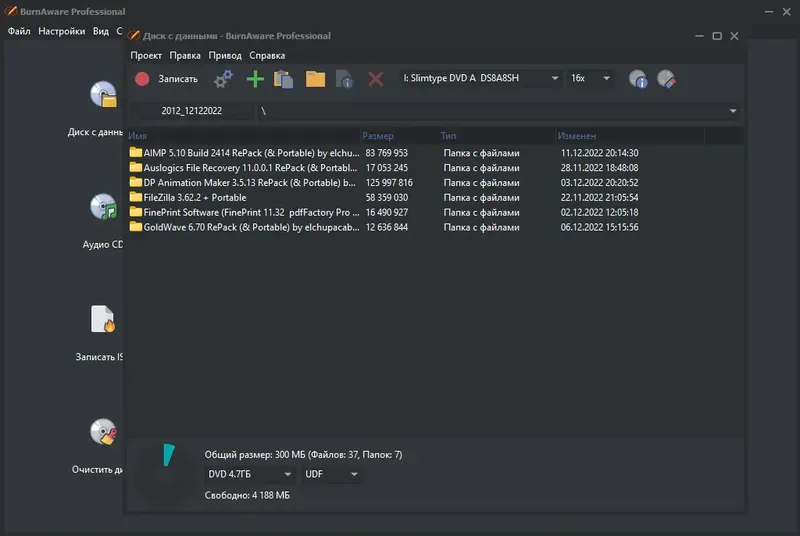Open the disc information icon

click(638, 79)
